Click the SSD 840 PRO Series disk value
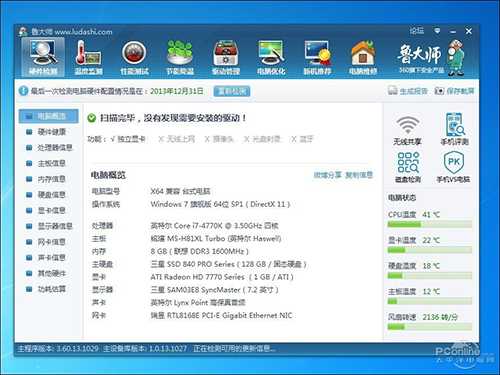Image resolution: width=500 pixels, height=375 pixels. pyautogui.click(x=228, y=264)
